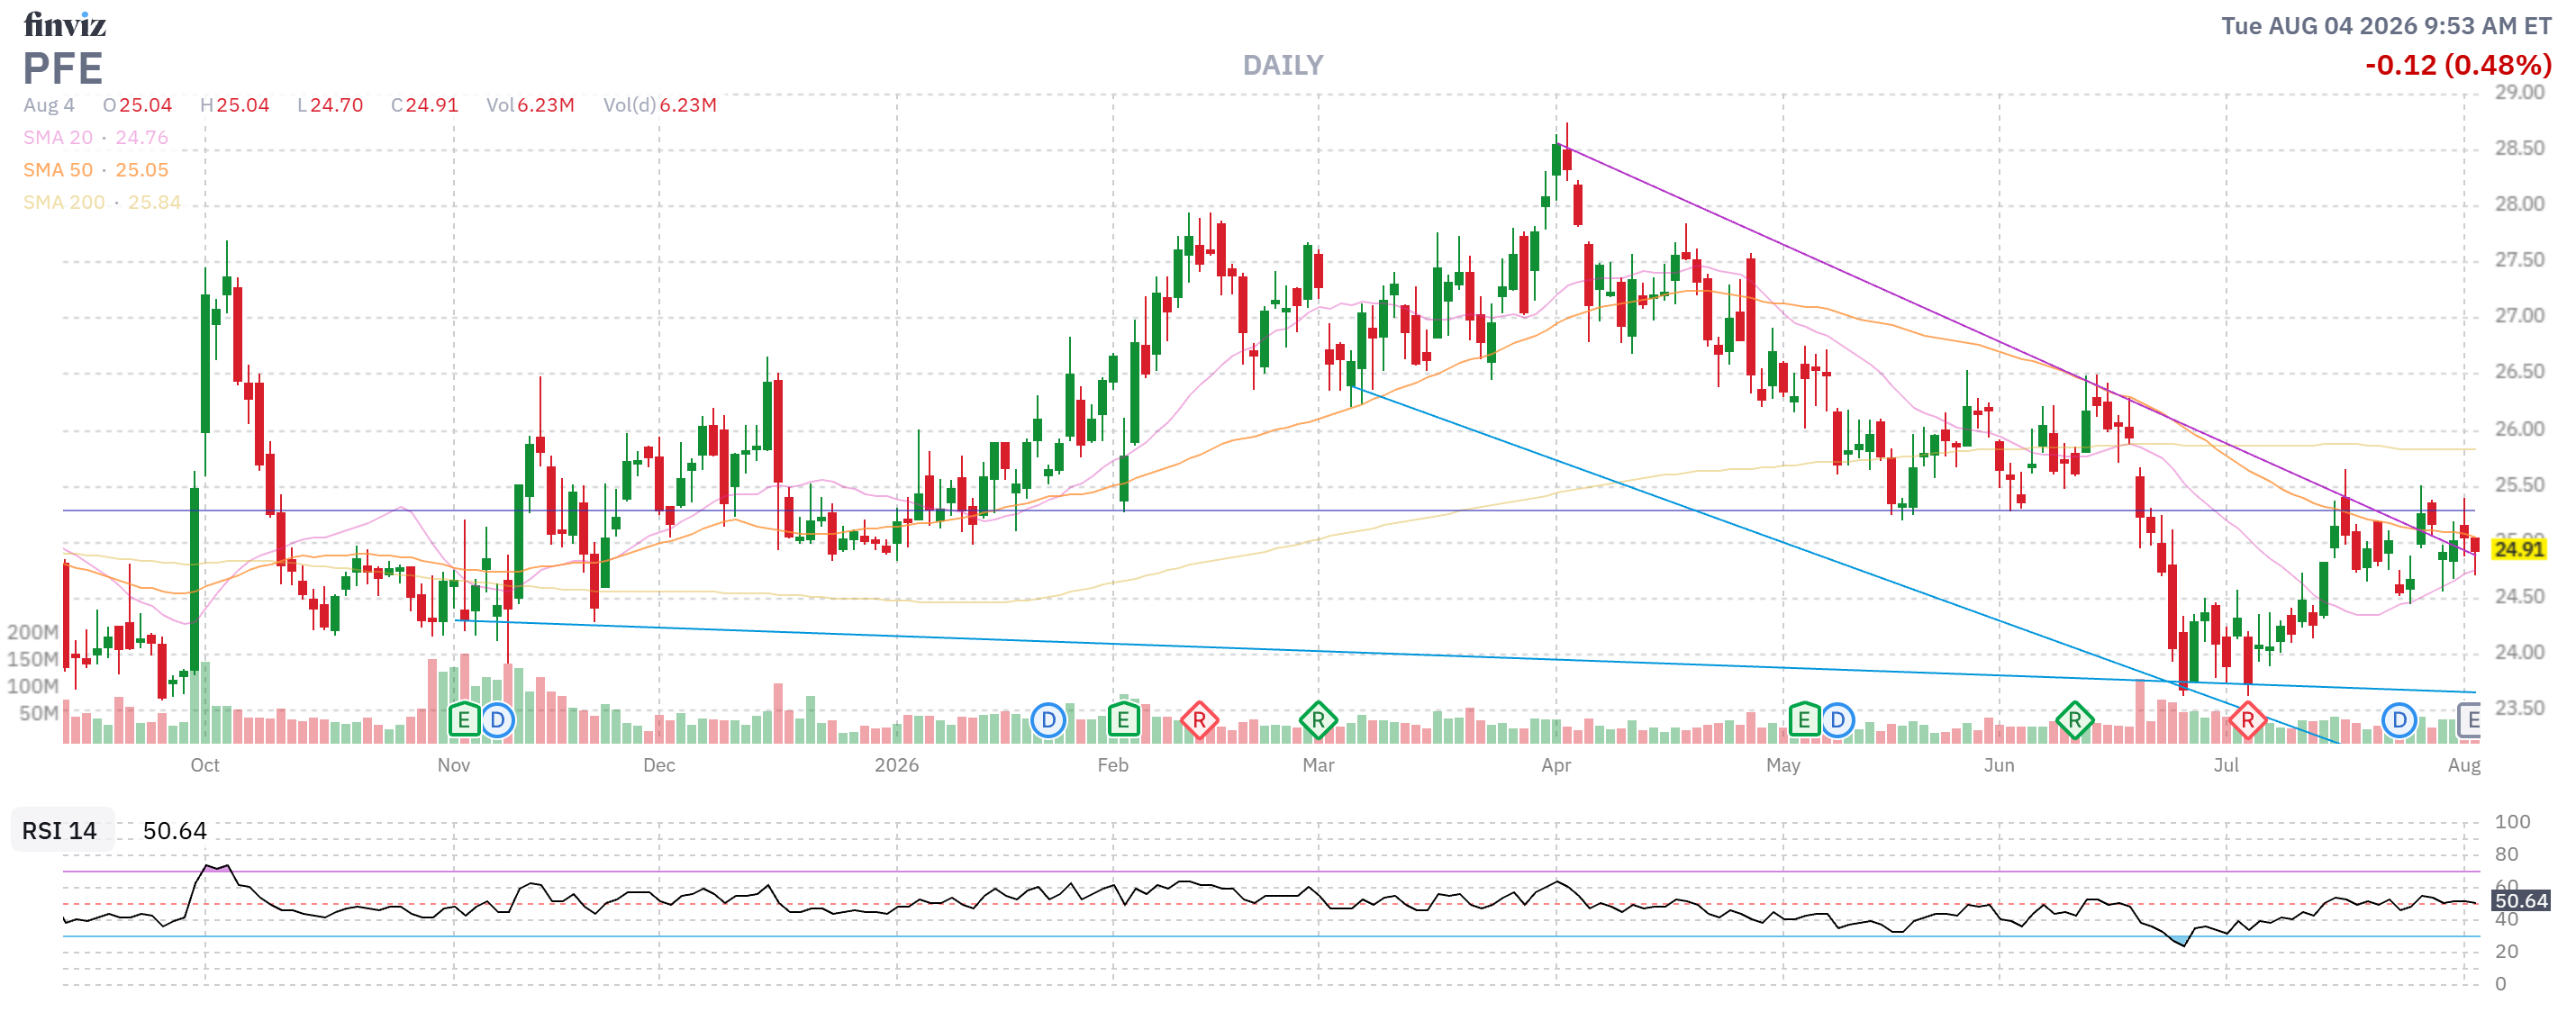The height and width of the screenshot is (1012, 2576).
Task: Click the 50M volume axis label
Action: coord(39,713)
